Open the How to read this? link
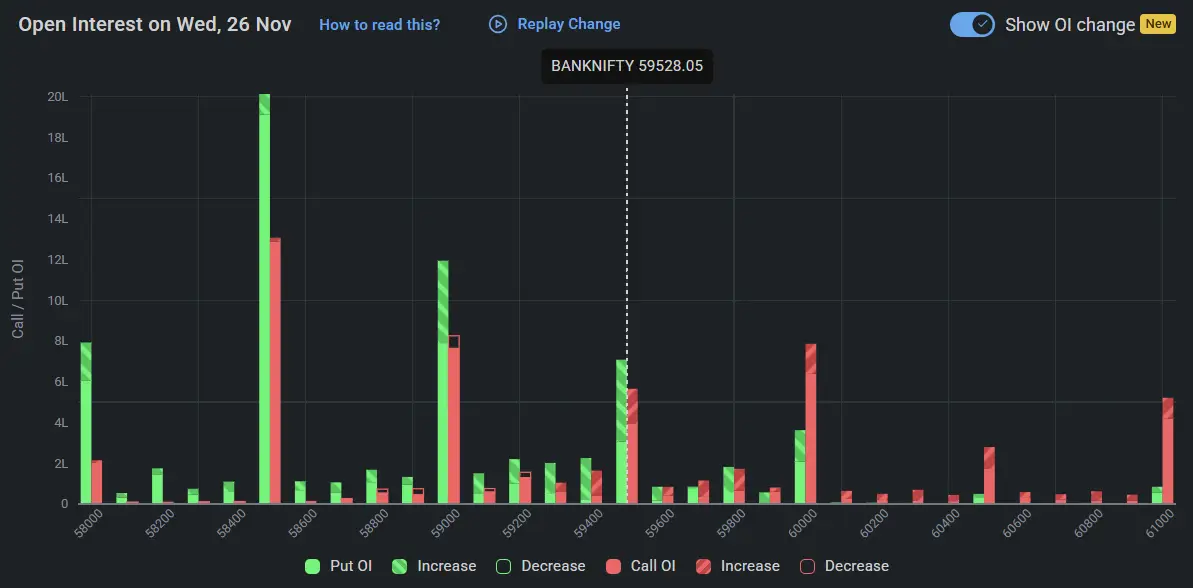The width and height of the screenshot is (1193, 588). click(x=379, y=25)
